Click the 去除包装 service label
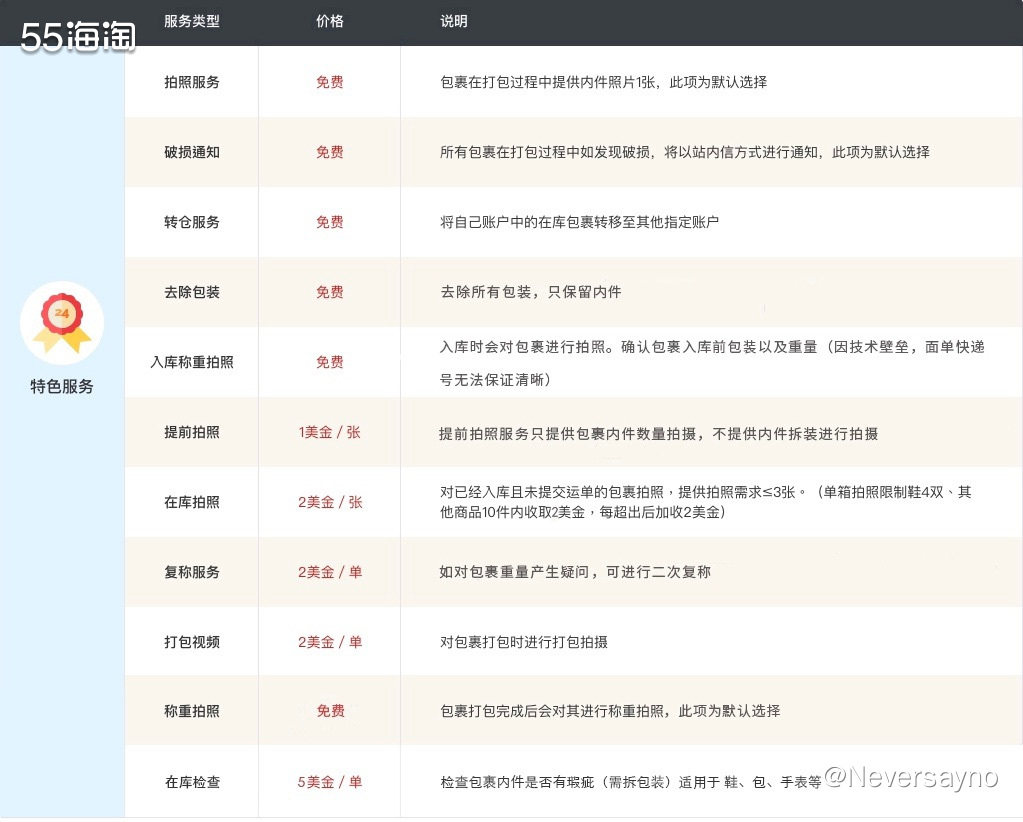Screen dimensions: 1023x822 [191, 292]
